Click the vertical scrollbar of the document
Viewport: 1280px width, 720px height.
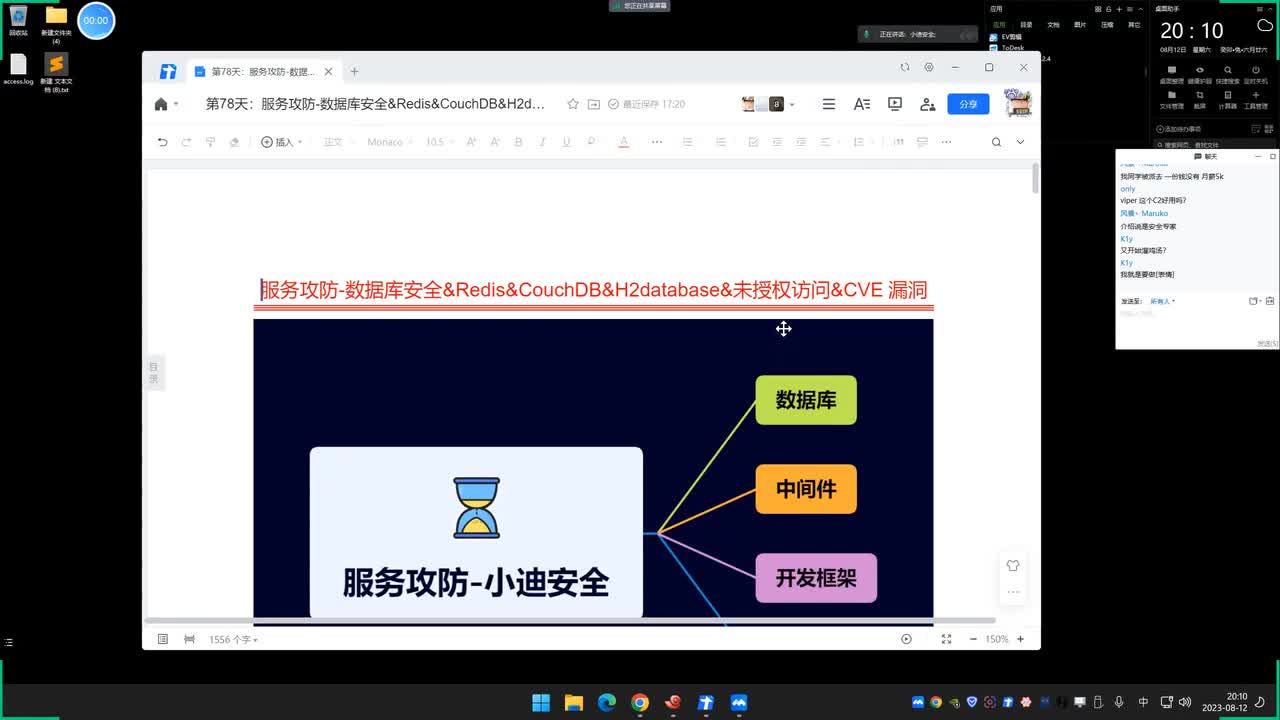click(x=1036, y=178)
